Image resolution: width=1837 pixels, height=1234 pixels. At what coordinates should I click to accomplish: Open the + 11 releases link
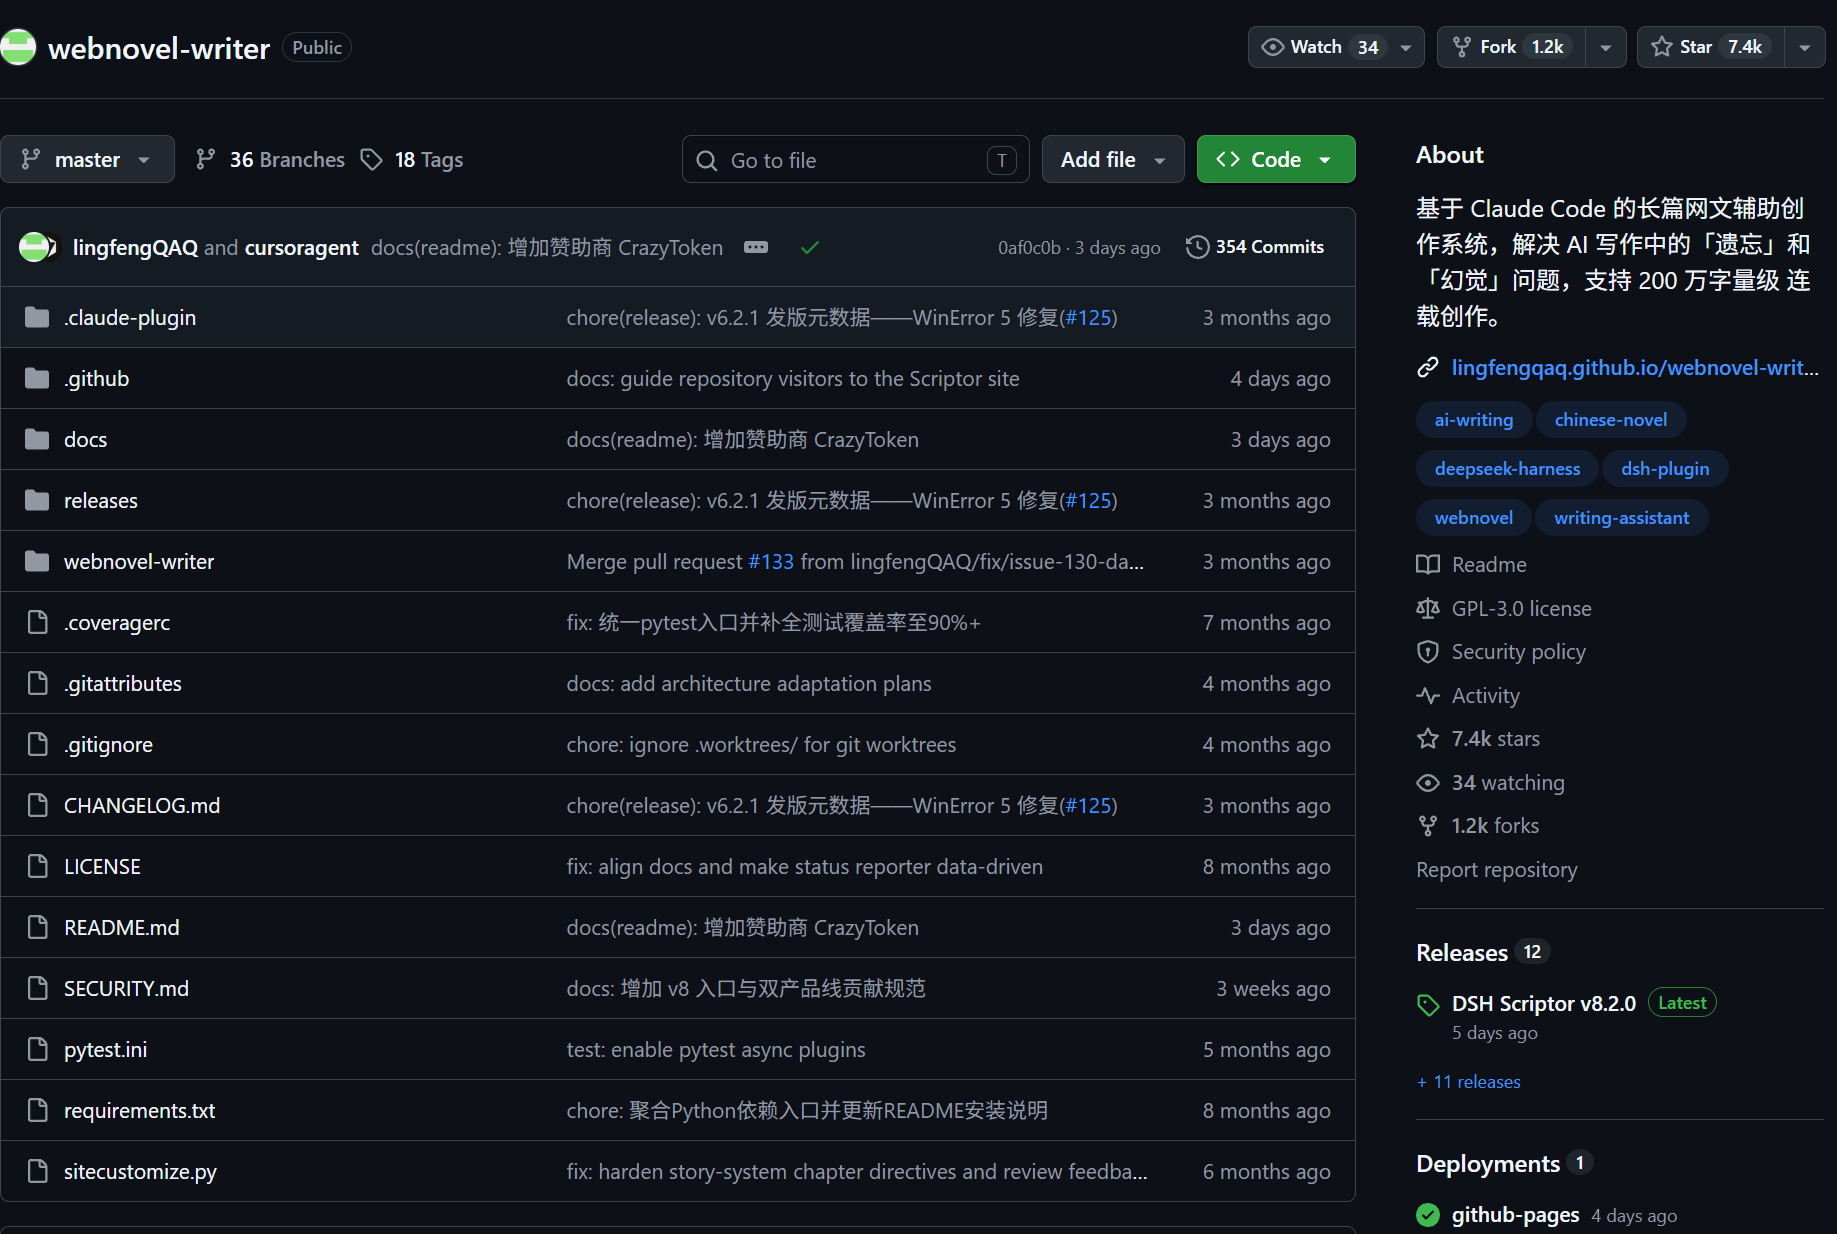(1468, 1082)
